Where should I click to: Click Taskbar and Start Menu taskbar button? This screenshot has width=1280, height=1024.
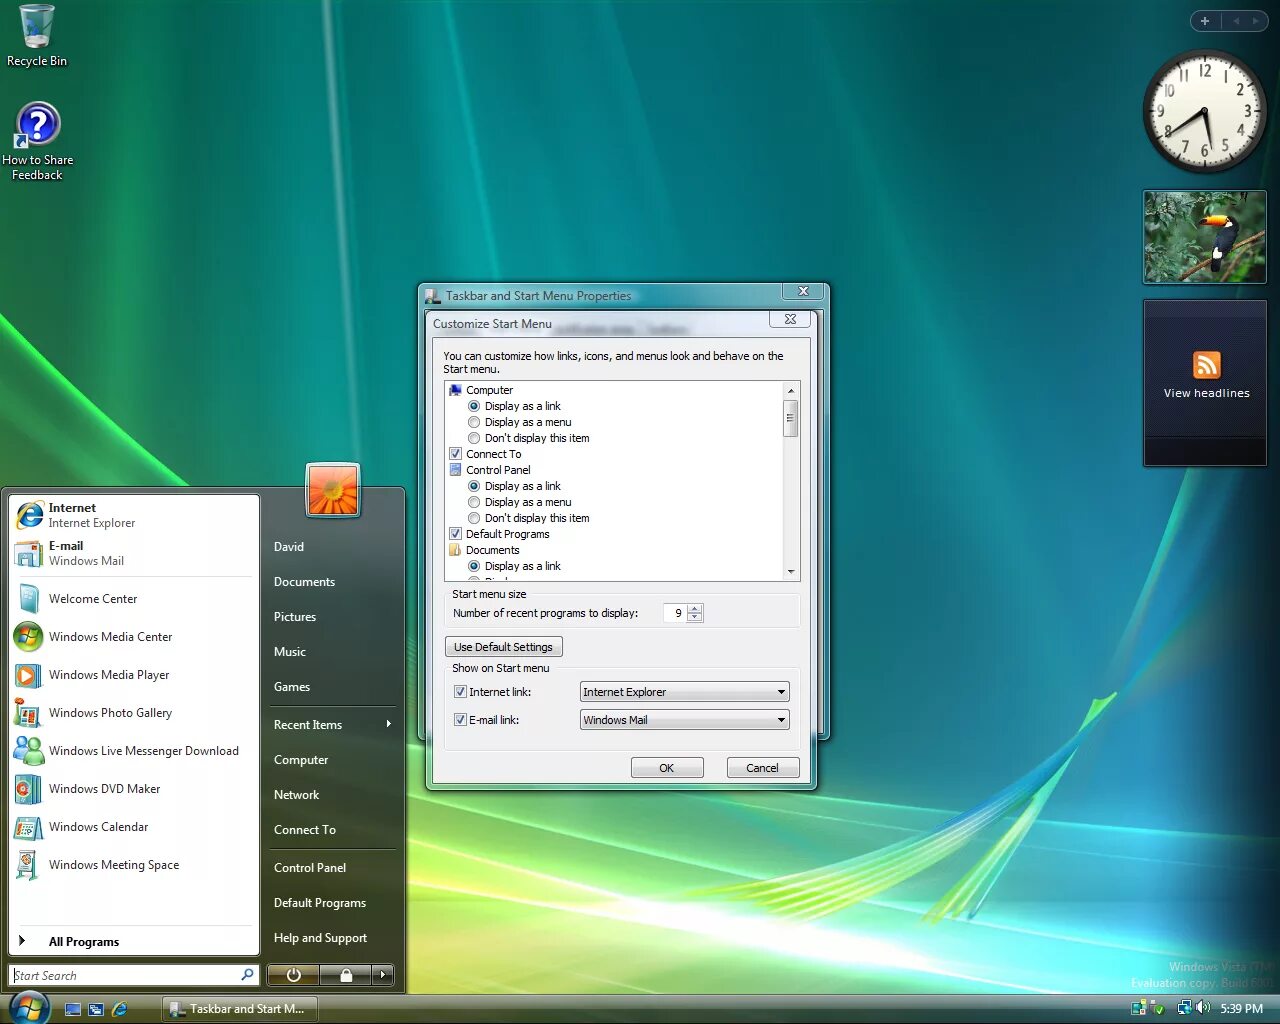pyautogui.click(x=240, y=1009)
